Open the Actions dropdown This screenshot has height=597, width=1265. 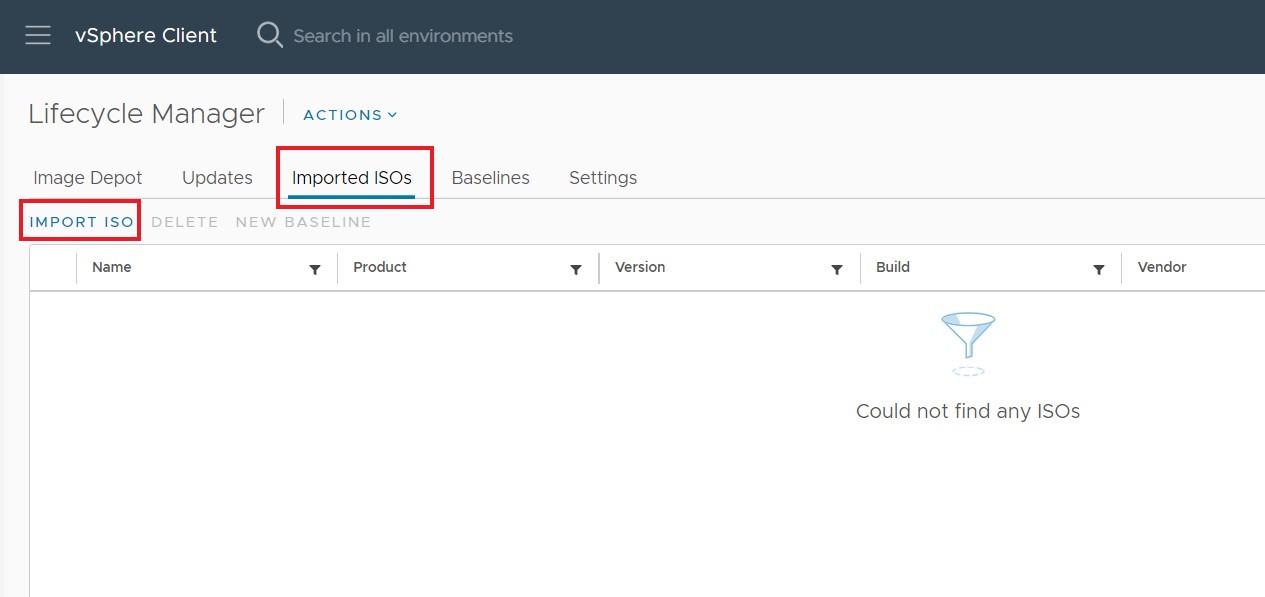[x=350, y=115]
